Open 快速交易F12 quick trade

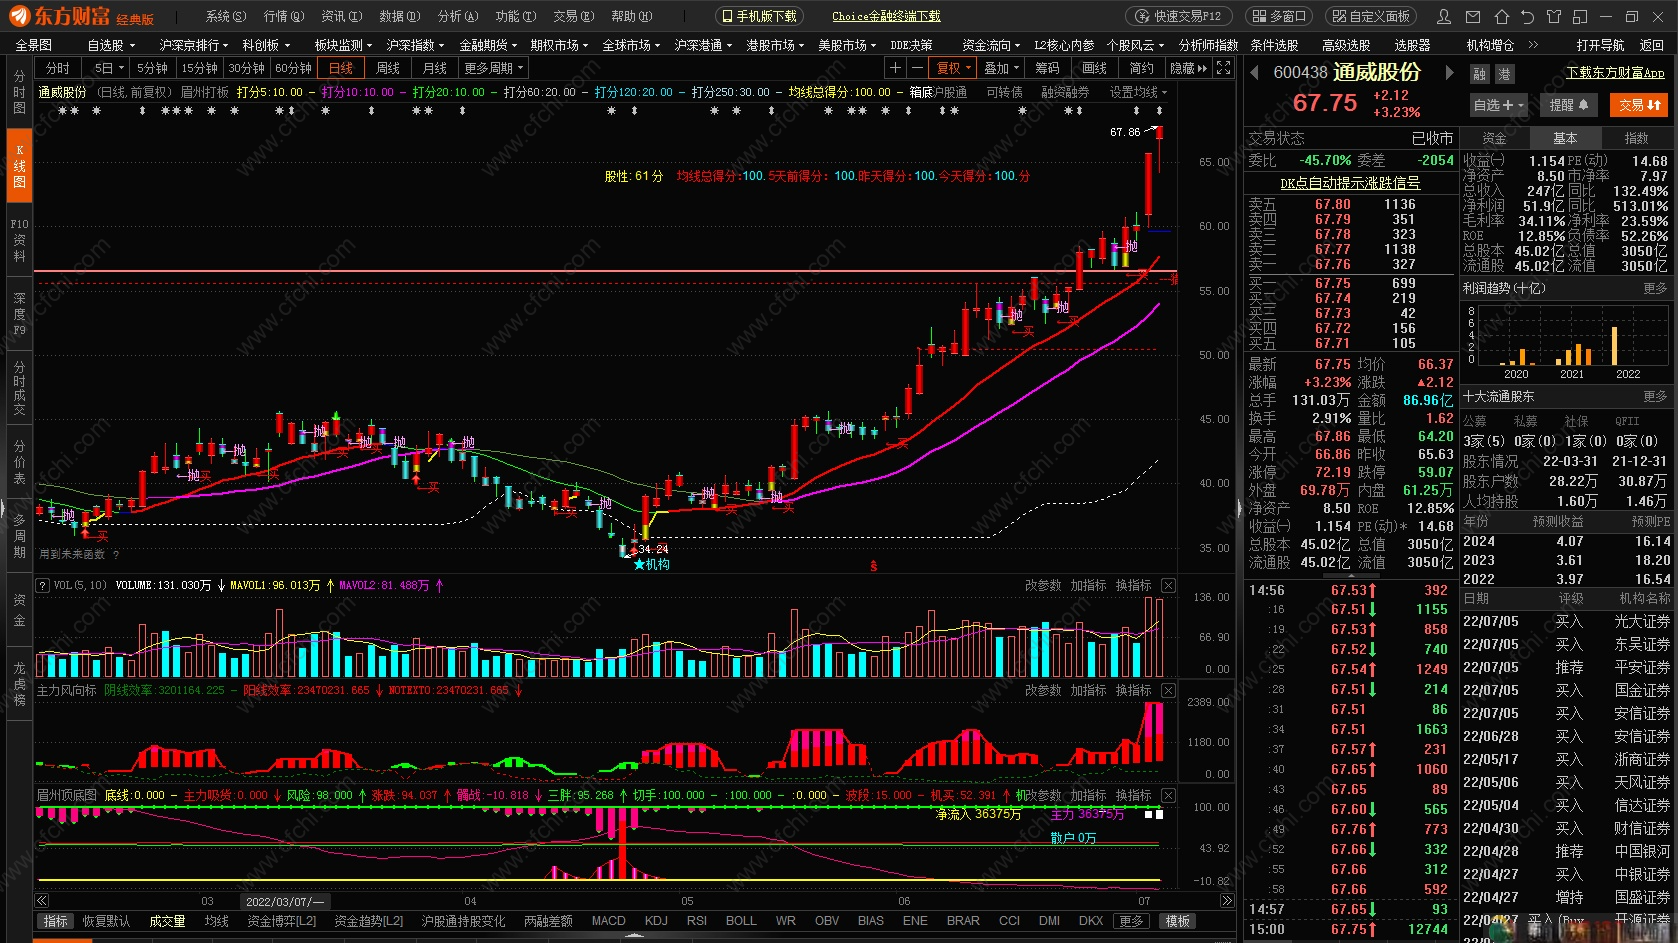click(1180, 16)
